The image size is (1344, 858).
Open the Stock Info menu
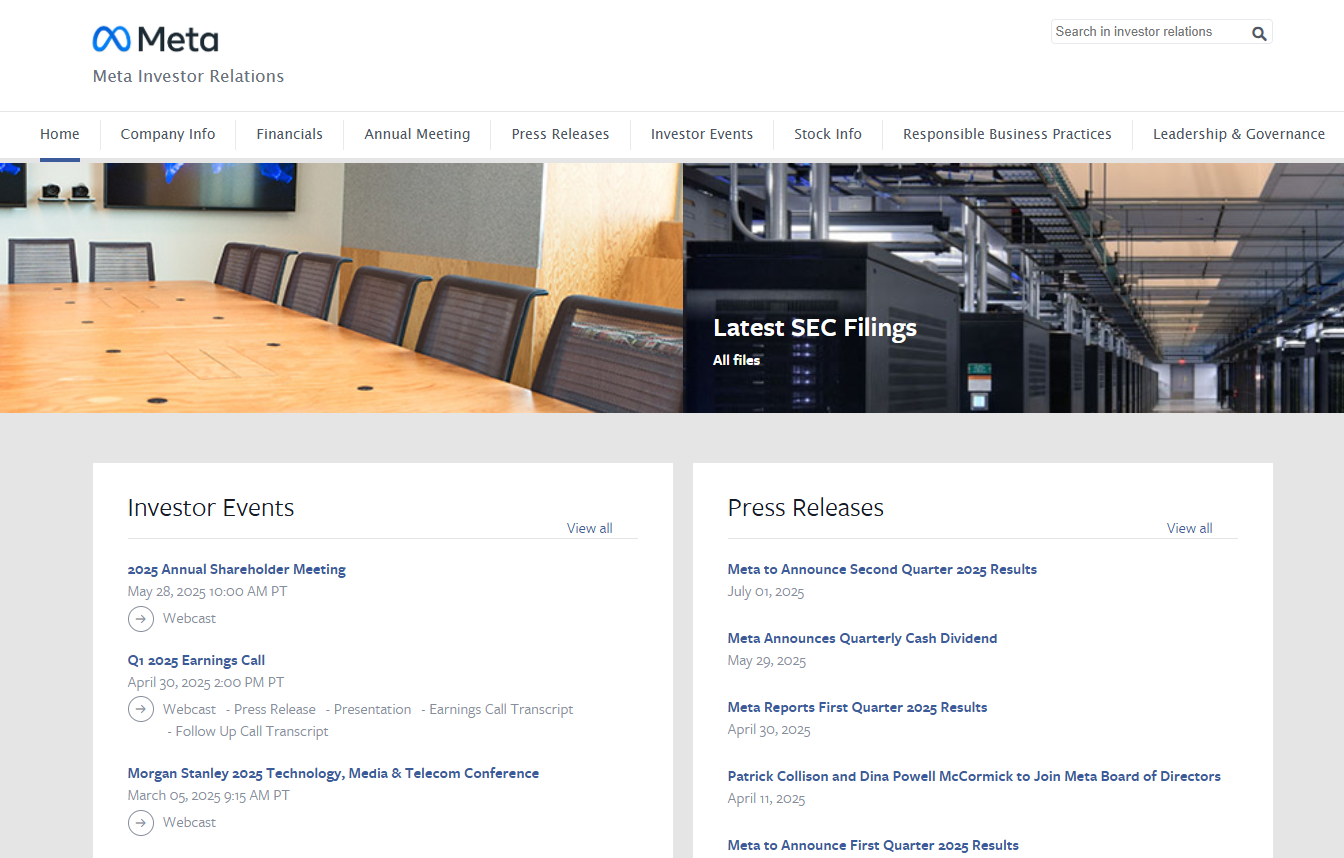pos(828,134)
